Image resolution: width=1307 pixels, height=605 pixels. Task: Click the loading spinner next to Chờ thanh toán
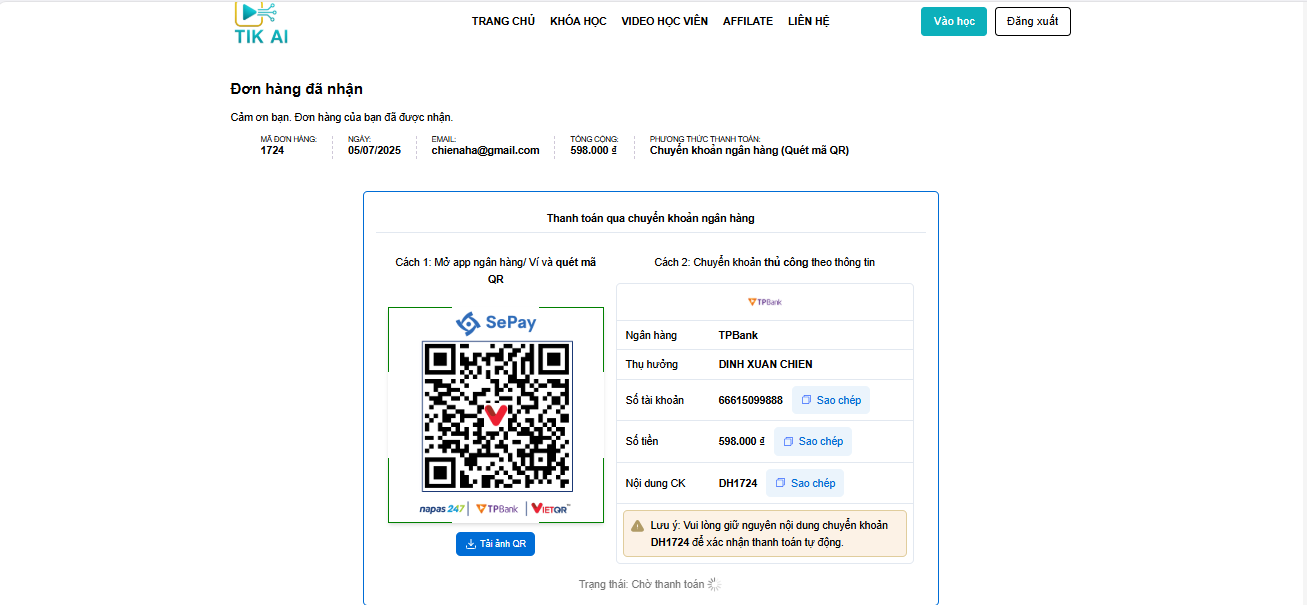(x=714, y=584)
